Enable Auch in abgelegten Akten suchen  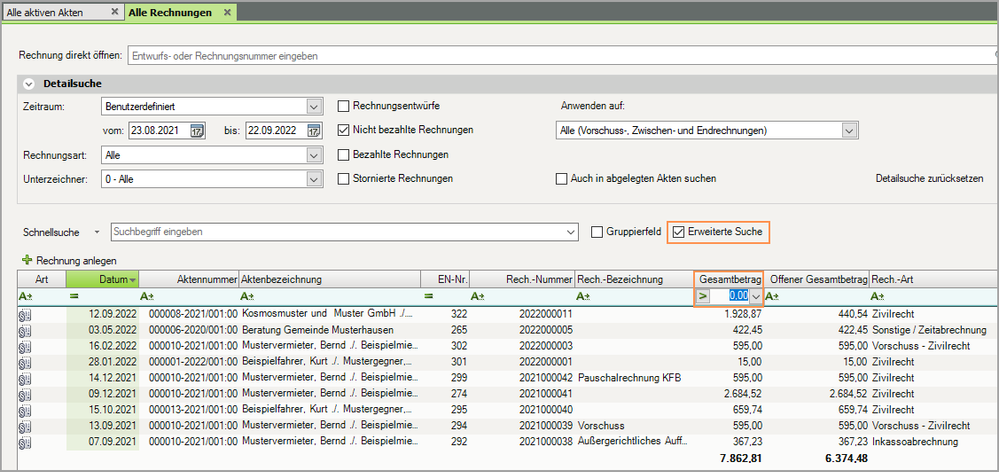561,178
